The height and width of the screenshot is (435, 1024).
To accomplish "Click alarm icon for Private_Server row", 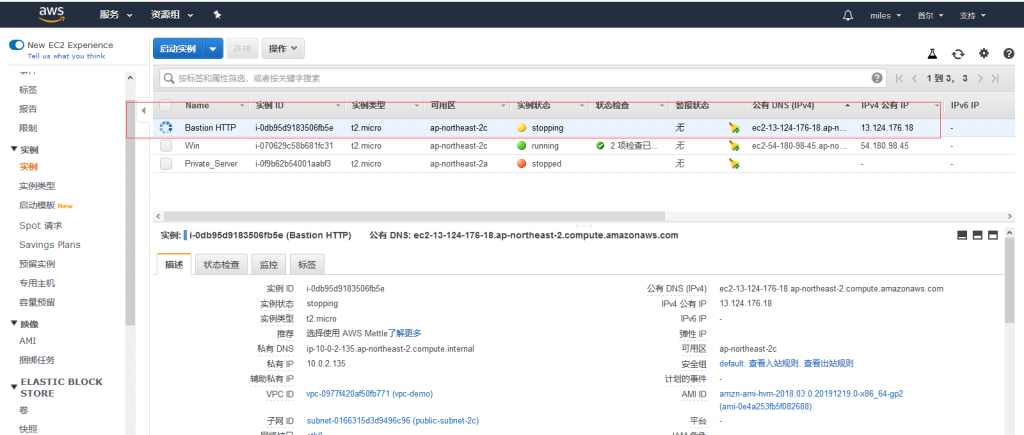I will click(734, 164).
